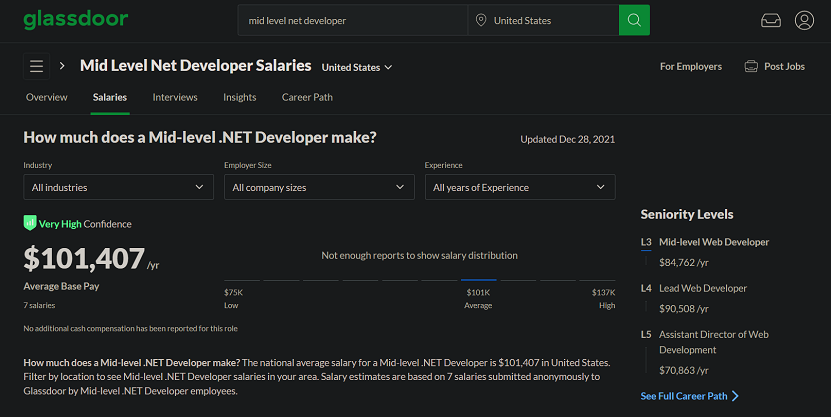The width and height of the screenshot is (831, 417).
Task: Click the United States location search field
Action: point(543,20)
